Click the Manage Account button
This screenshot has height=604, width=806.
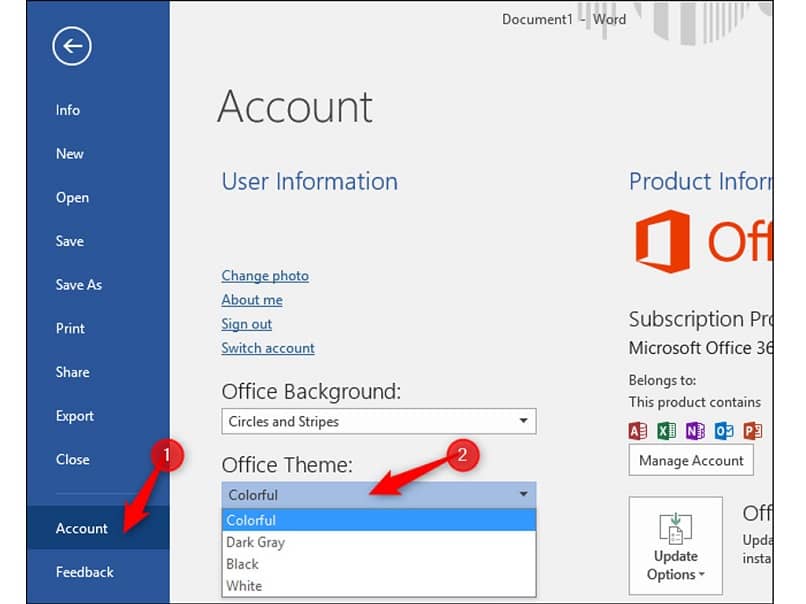point(691,460)
